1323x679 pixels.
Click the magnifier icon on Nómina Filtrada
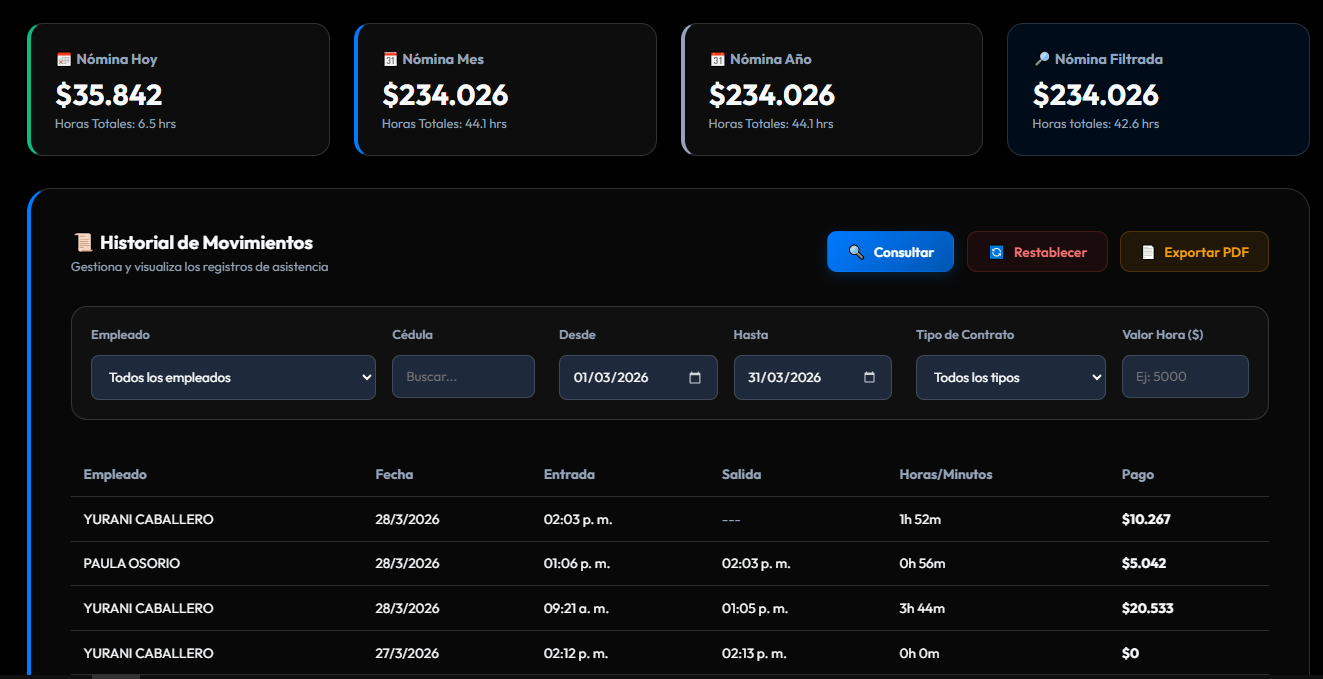click(1042, 60)
